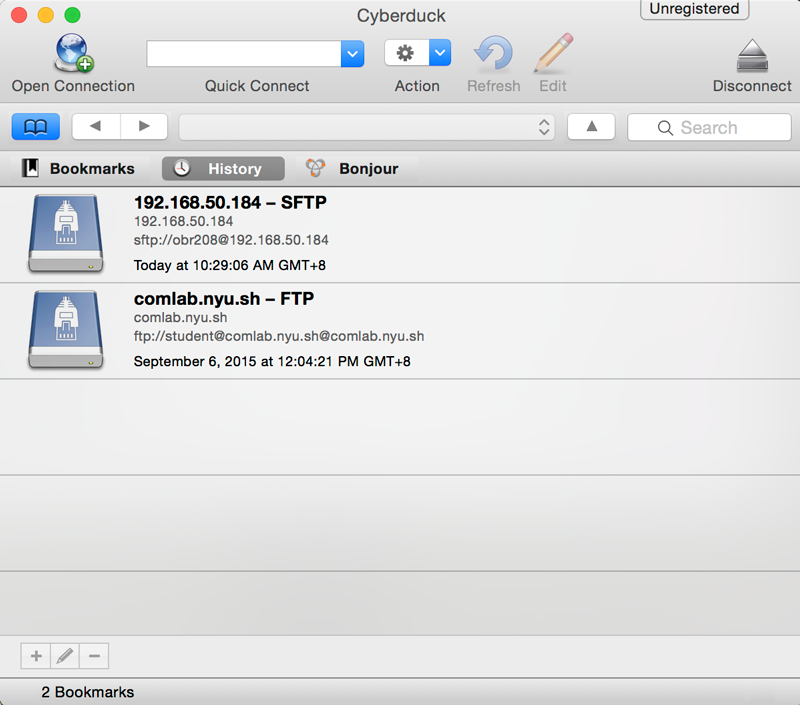Select the comlab.nyu.sh – FTP entry title
The width and height of the screenshot is (800, 705).
(x=224, y=298)
